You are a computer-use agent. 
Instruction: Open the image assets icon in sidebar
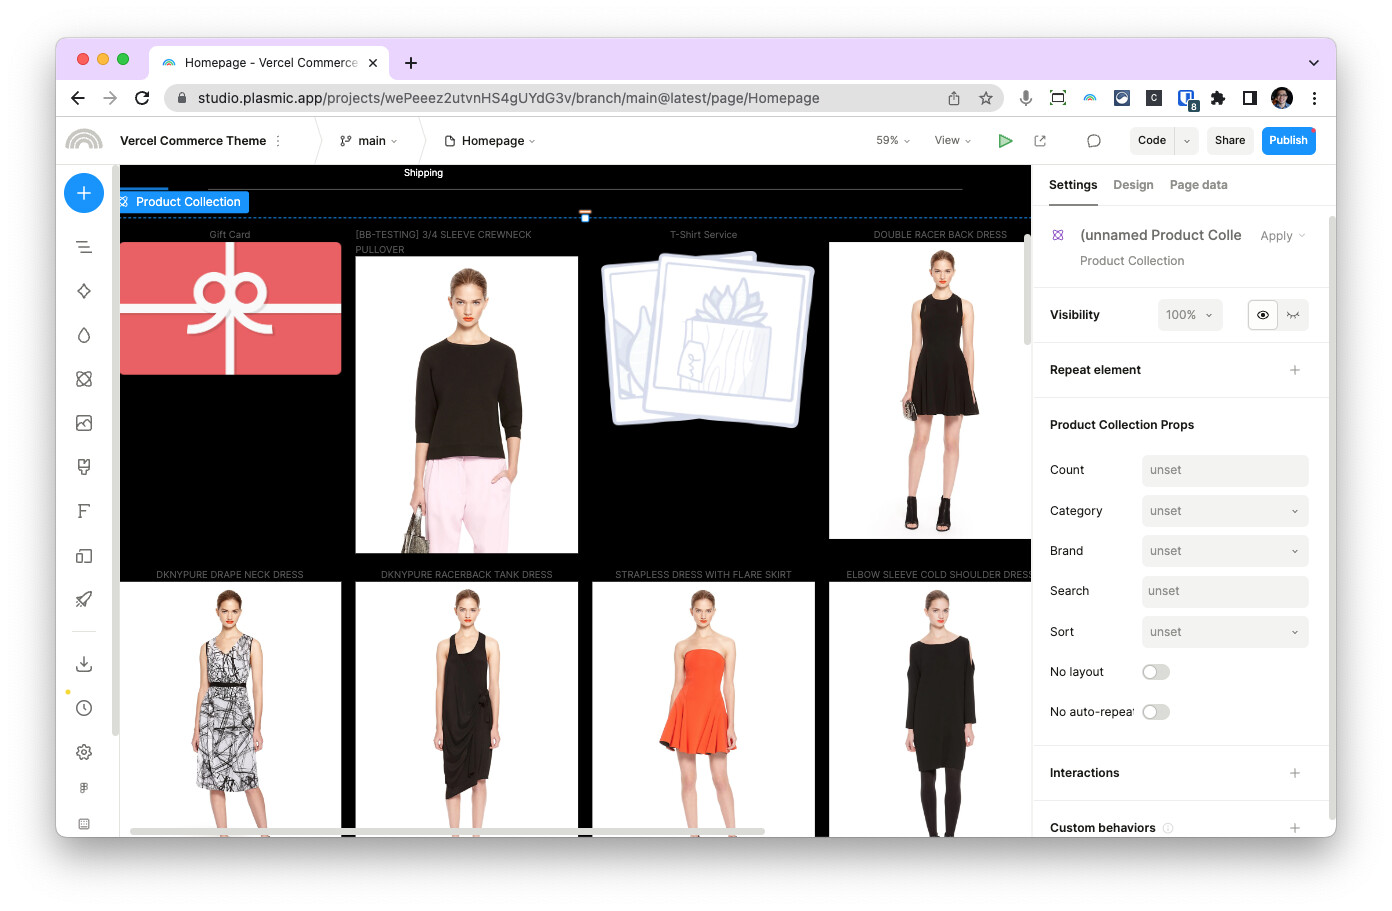pyautogui.click(x=84, y=423)
